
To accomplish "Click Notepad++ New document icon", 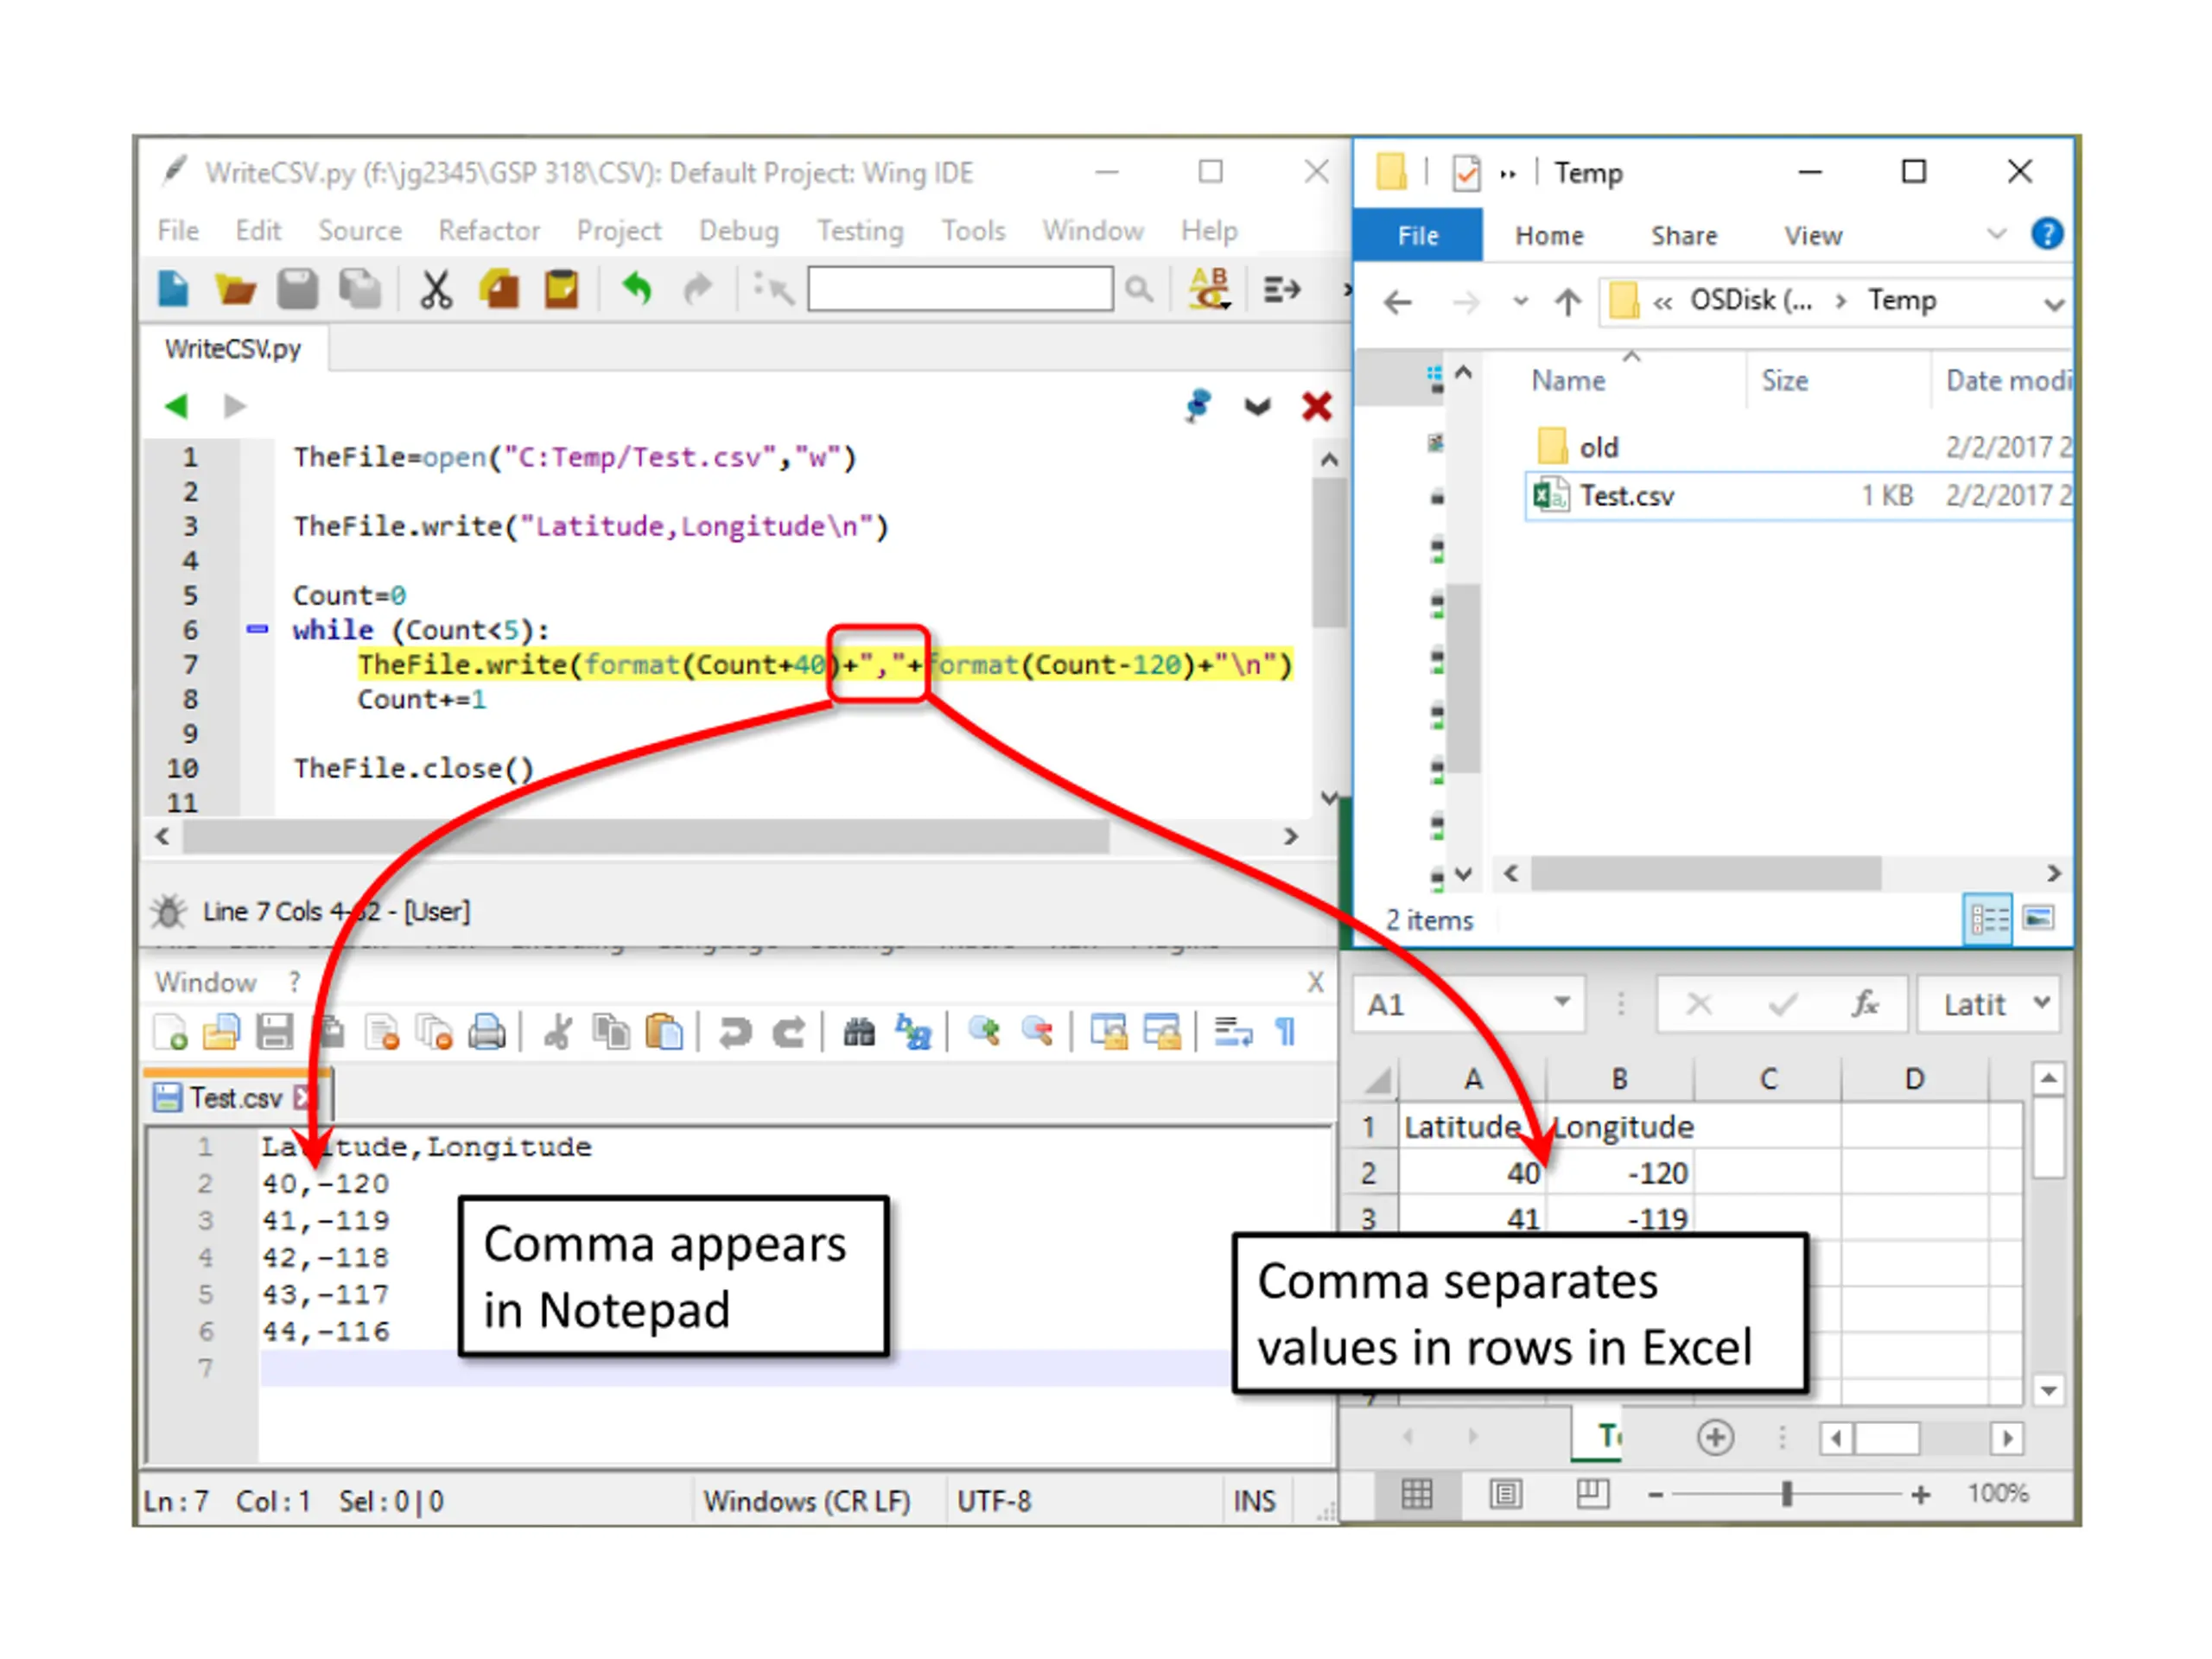I will click(171, 1032).
